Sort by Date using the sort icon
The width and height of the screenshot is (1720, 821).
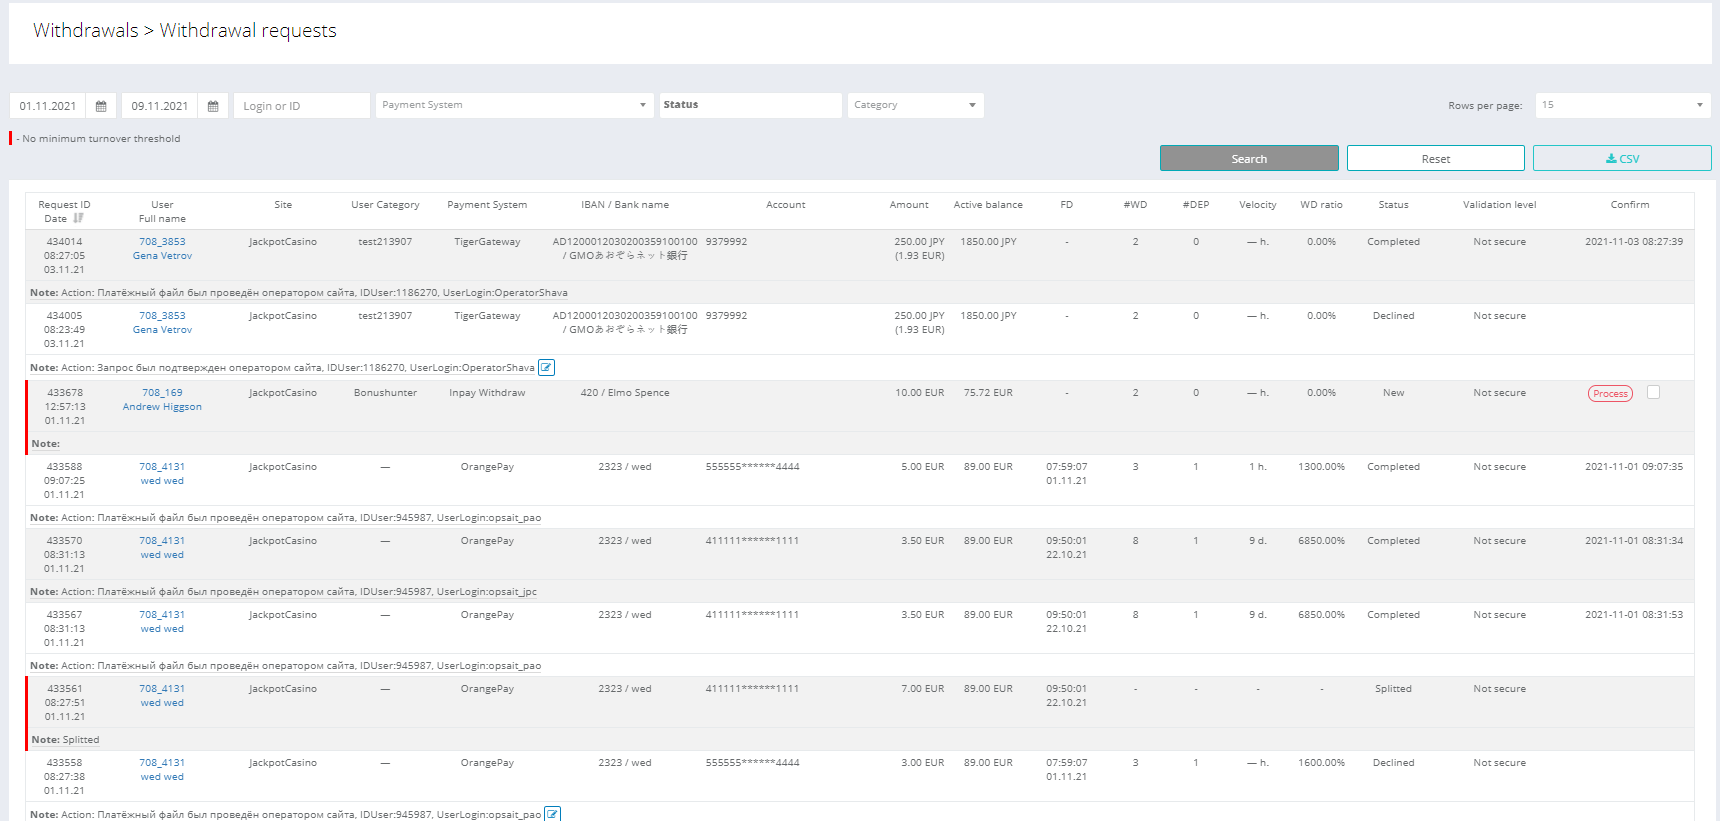pyautogui.click(x=79, y=218)
